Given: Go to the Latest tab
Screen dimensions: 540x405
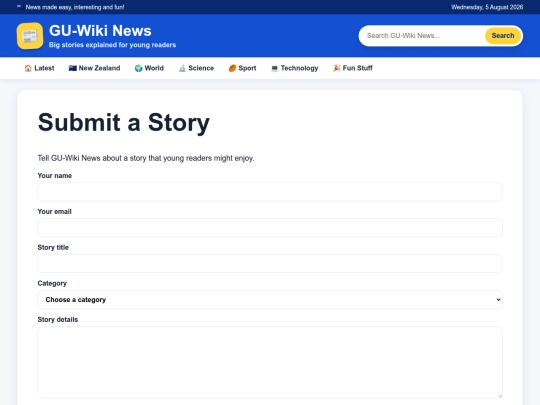Looking at the screenshot, I should point(39,68).
